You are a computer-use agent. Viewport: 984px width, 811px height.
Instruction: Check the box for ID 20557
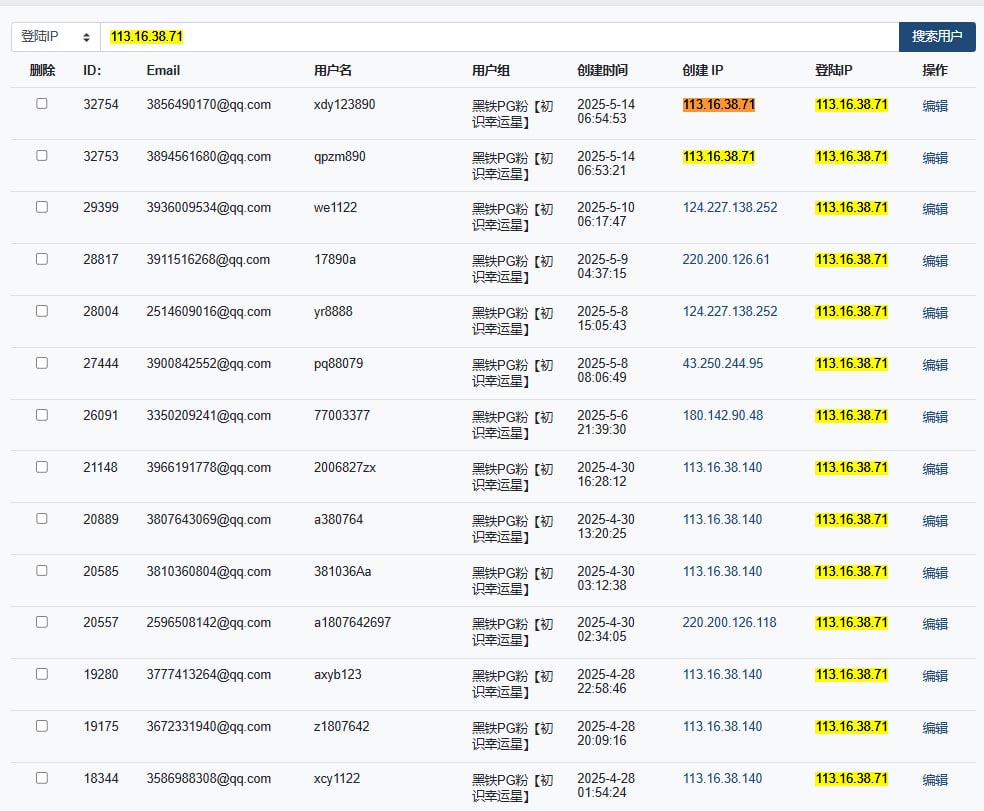pos(42,622)
